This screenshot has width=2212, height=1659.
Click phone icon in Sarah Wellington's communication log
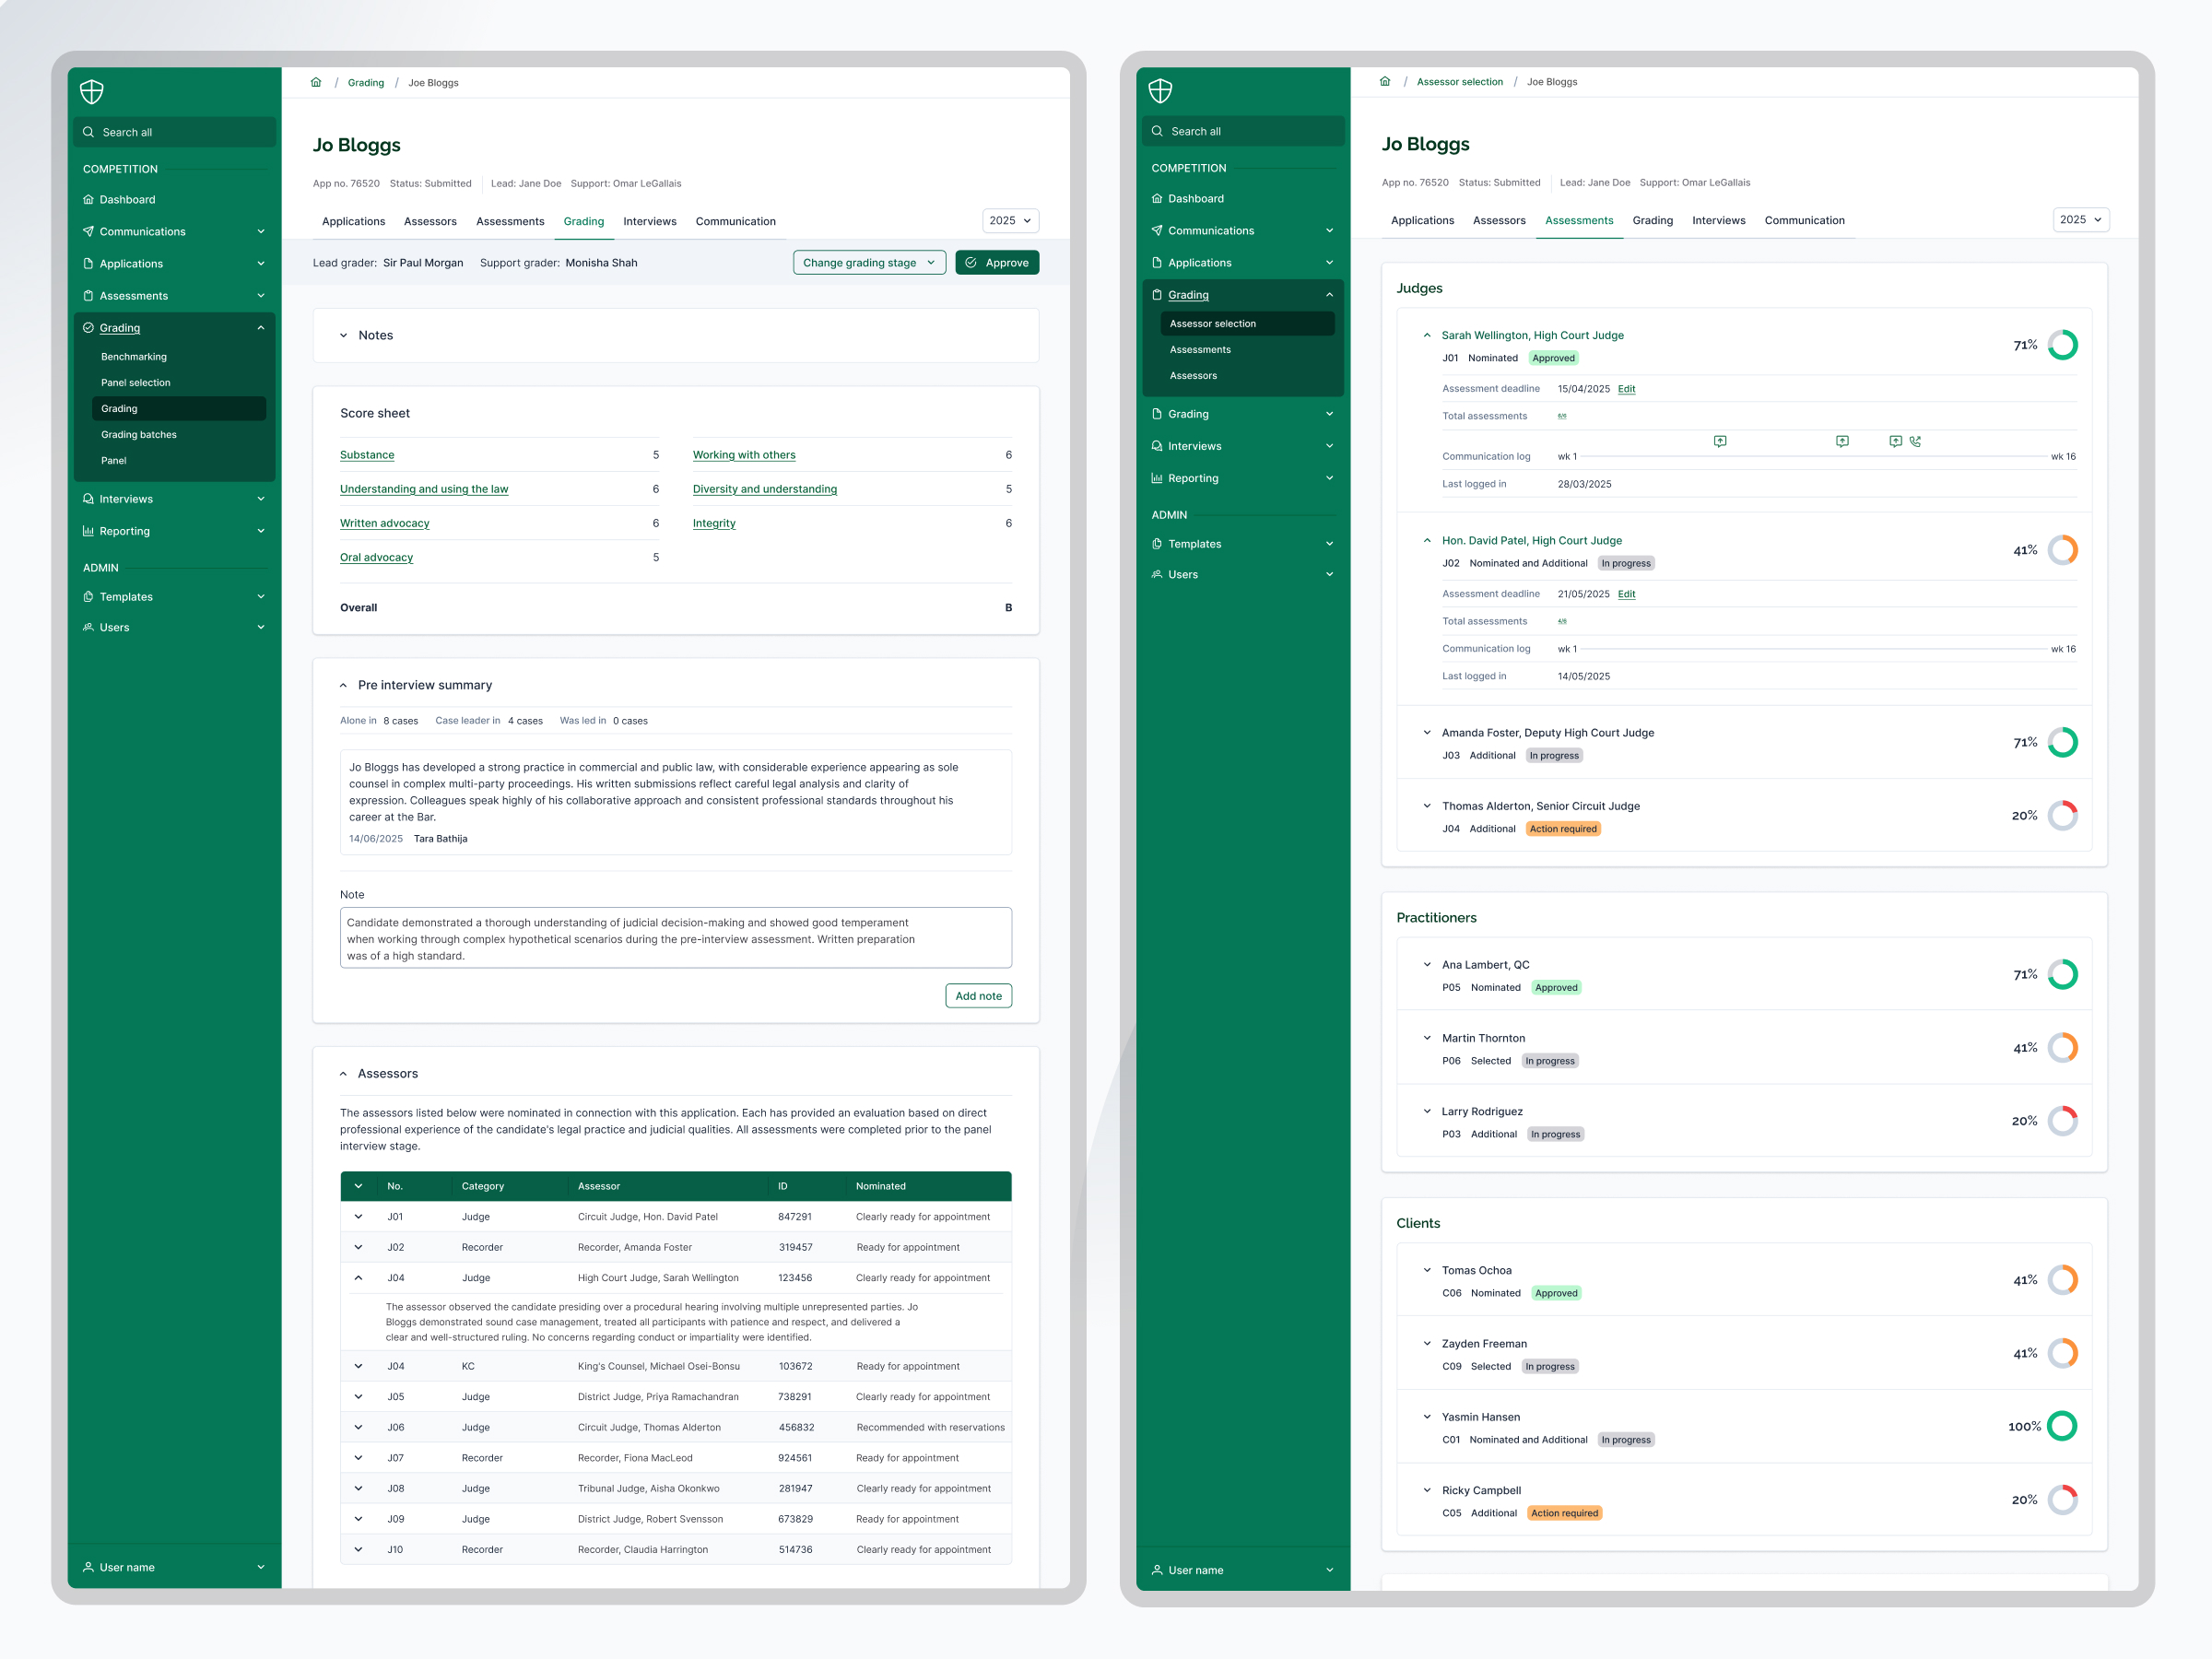[x=1915, y=441]
